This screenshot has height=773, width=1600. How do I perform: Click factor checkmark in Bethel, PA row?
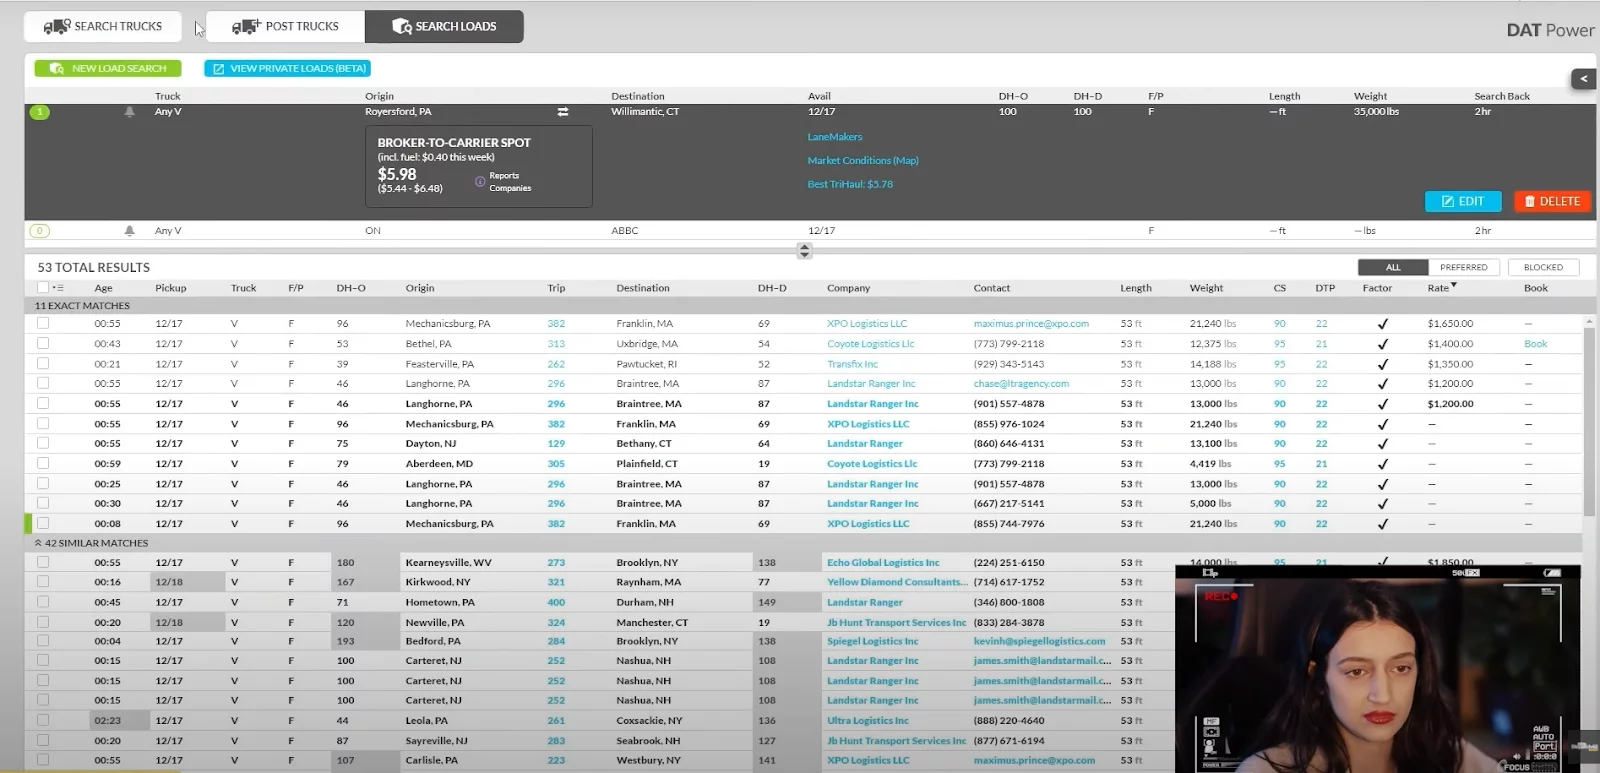click(1382, 344)
